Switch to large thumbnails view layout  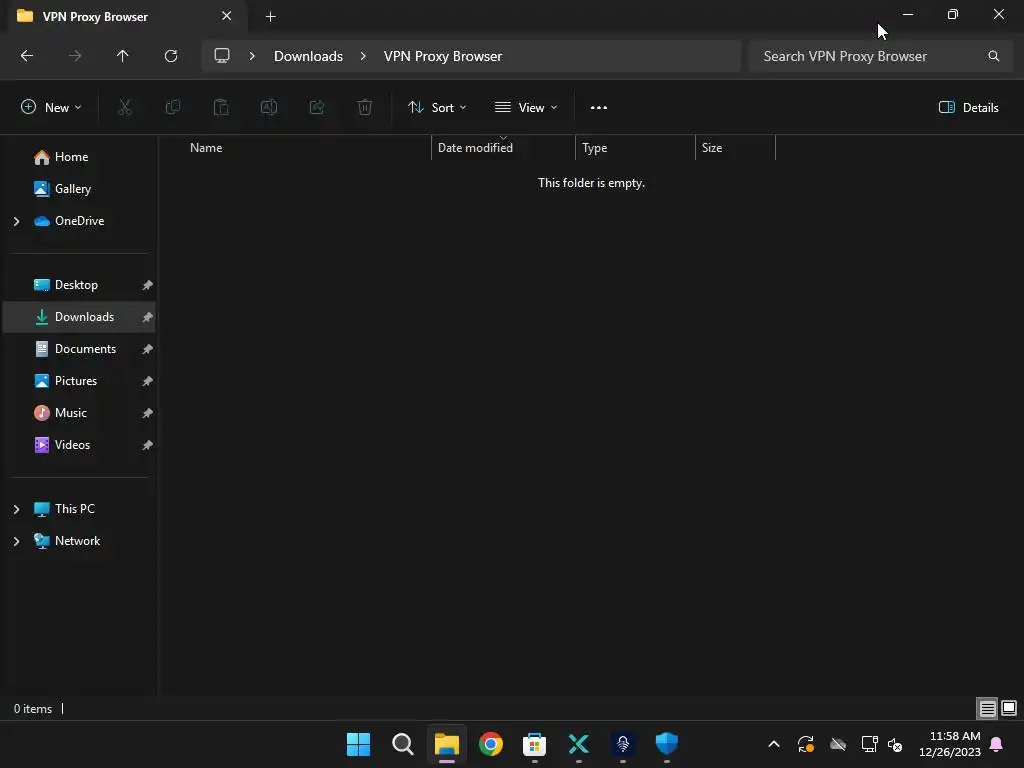click(x=1009, y=708)
